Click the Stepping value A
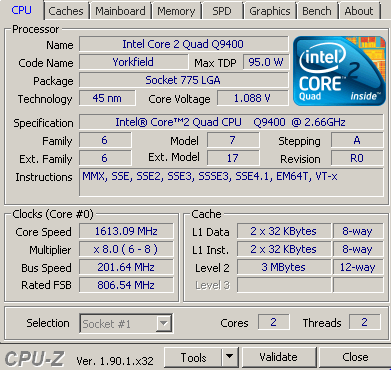Screen dimensions: 391x370 coord(357,140)
